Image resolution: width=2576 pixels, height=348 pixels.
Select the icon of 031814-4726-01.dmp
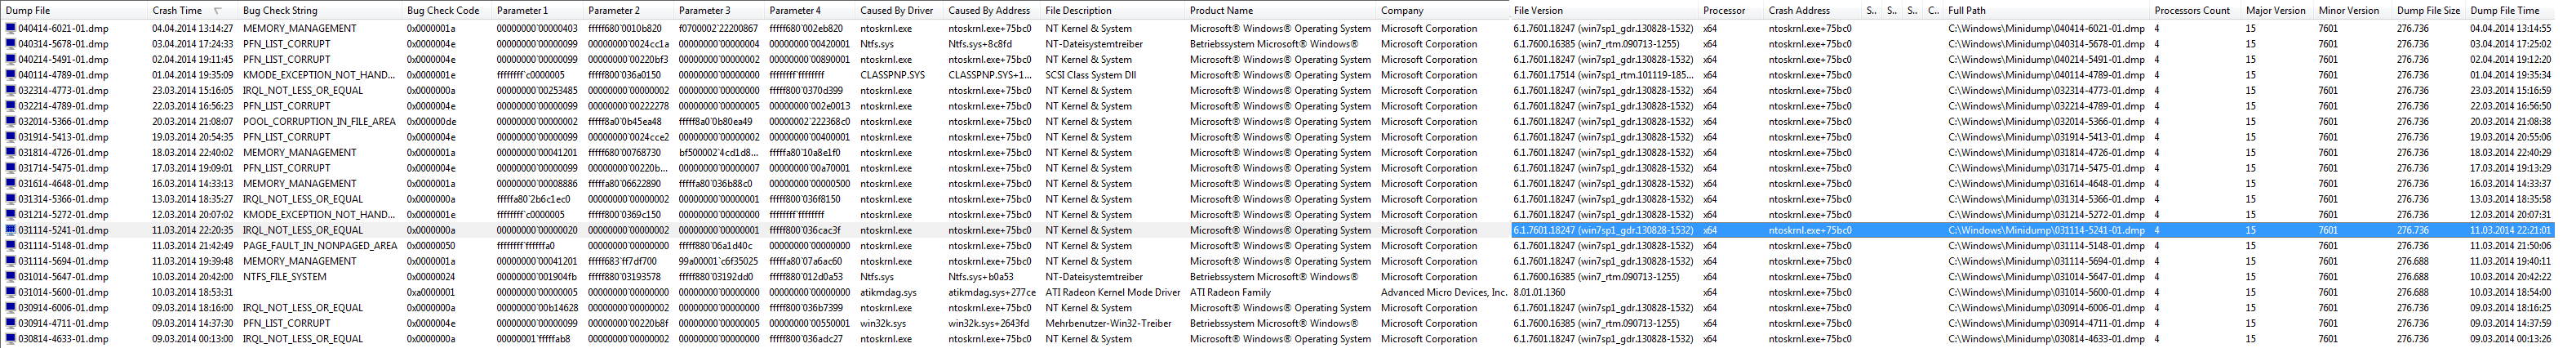11,153
